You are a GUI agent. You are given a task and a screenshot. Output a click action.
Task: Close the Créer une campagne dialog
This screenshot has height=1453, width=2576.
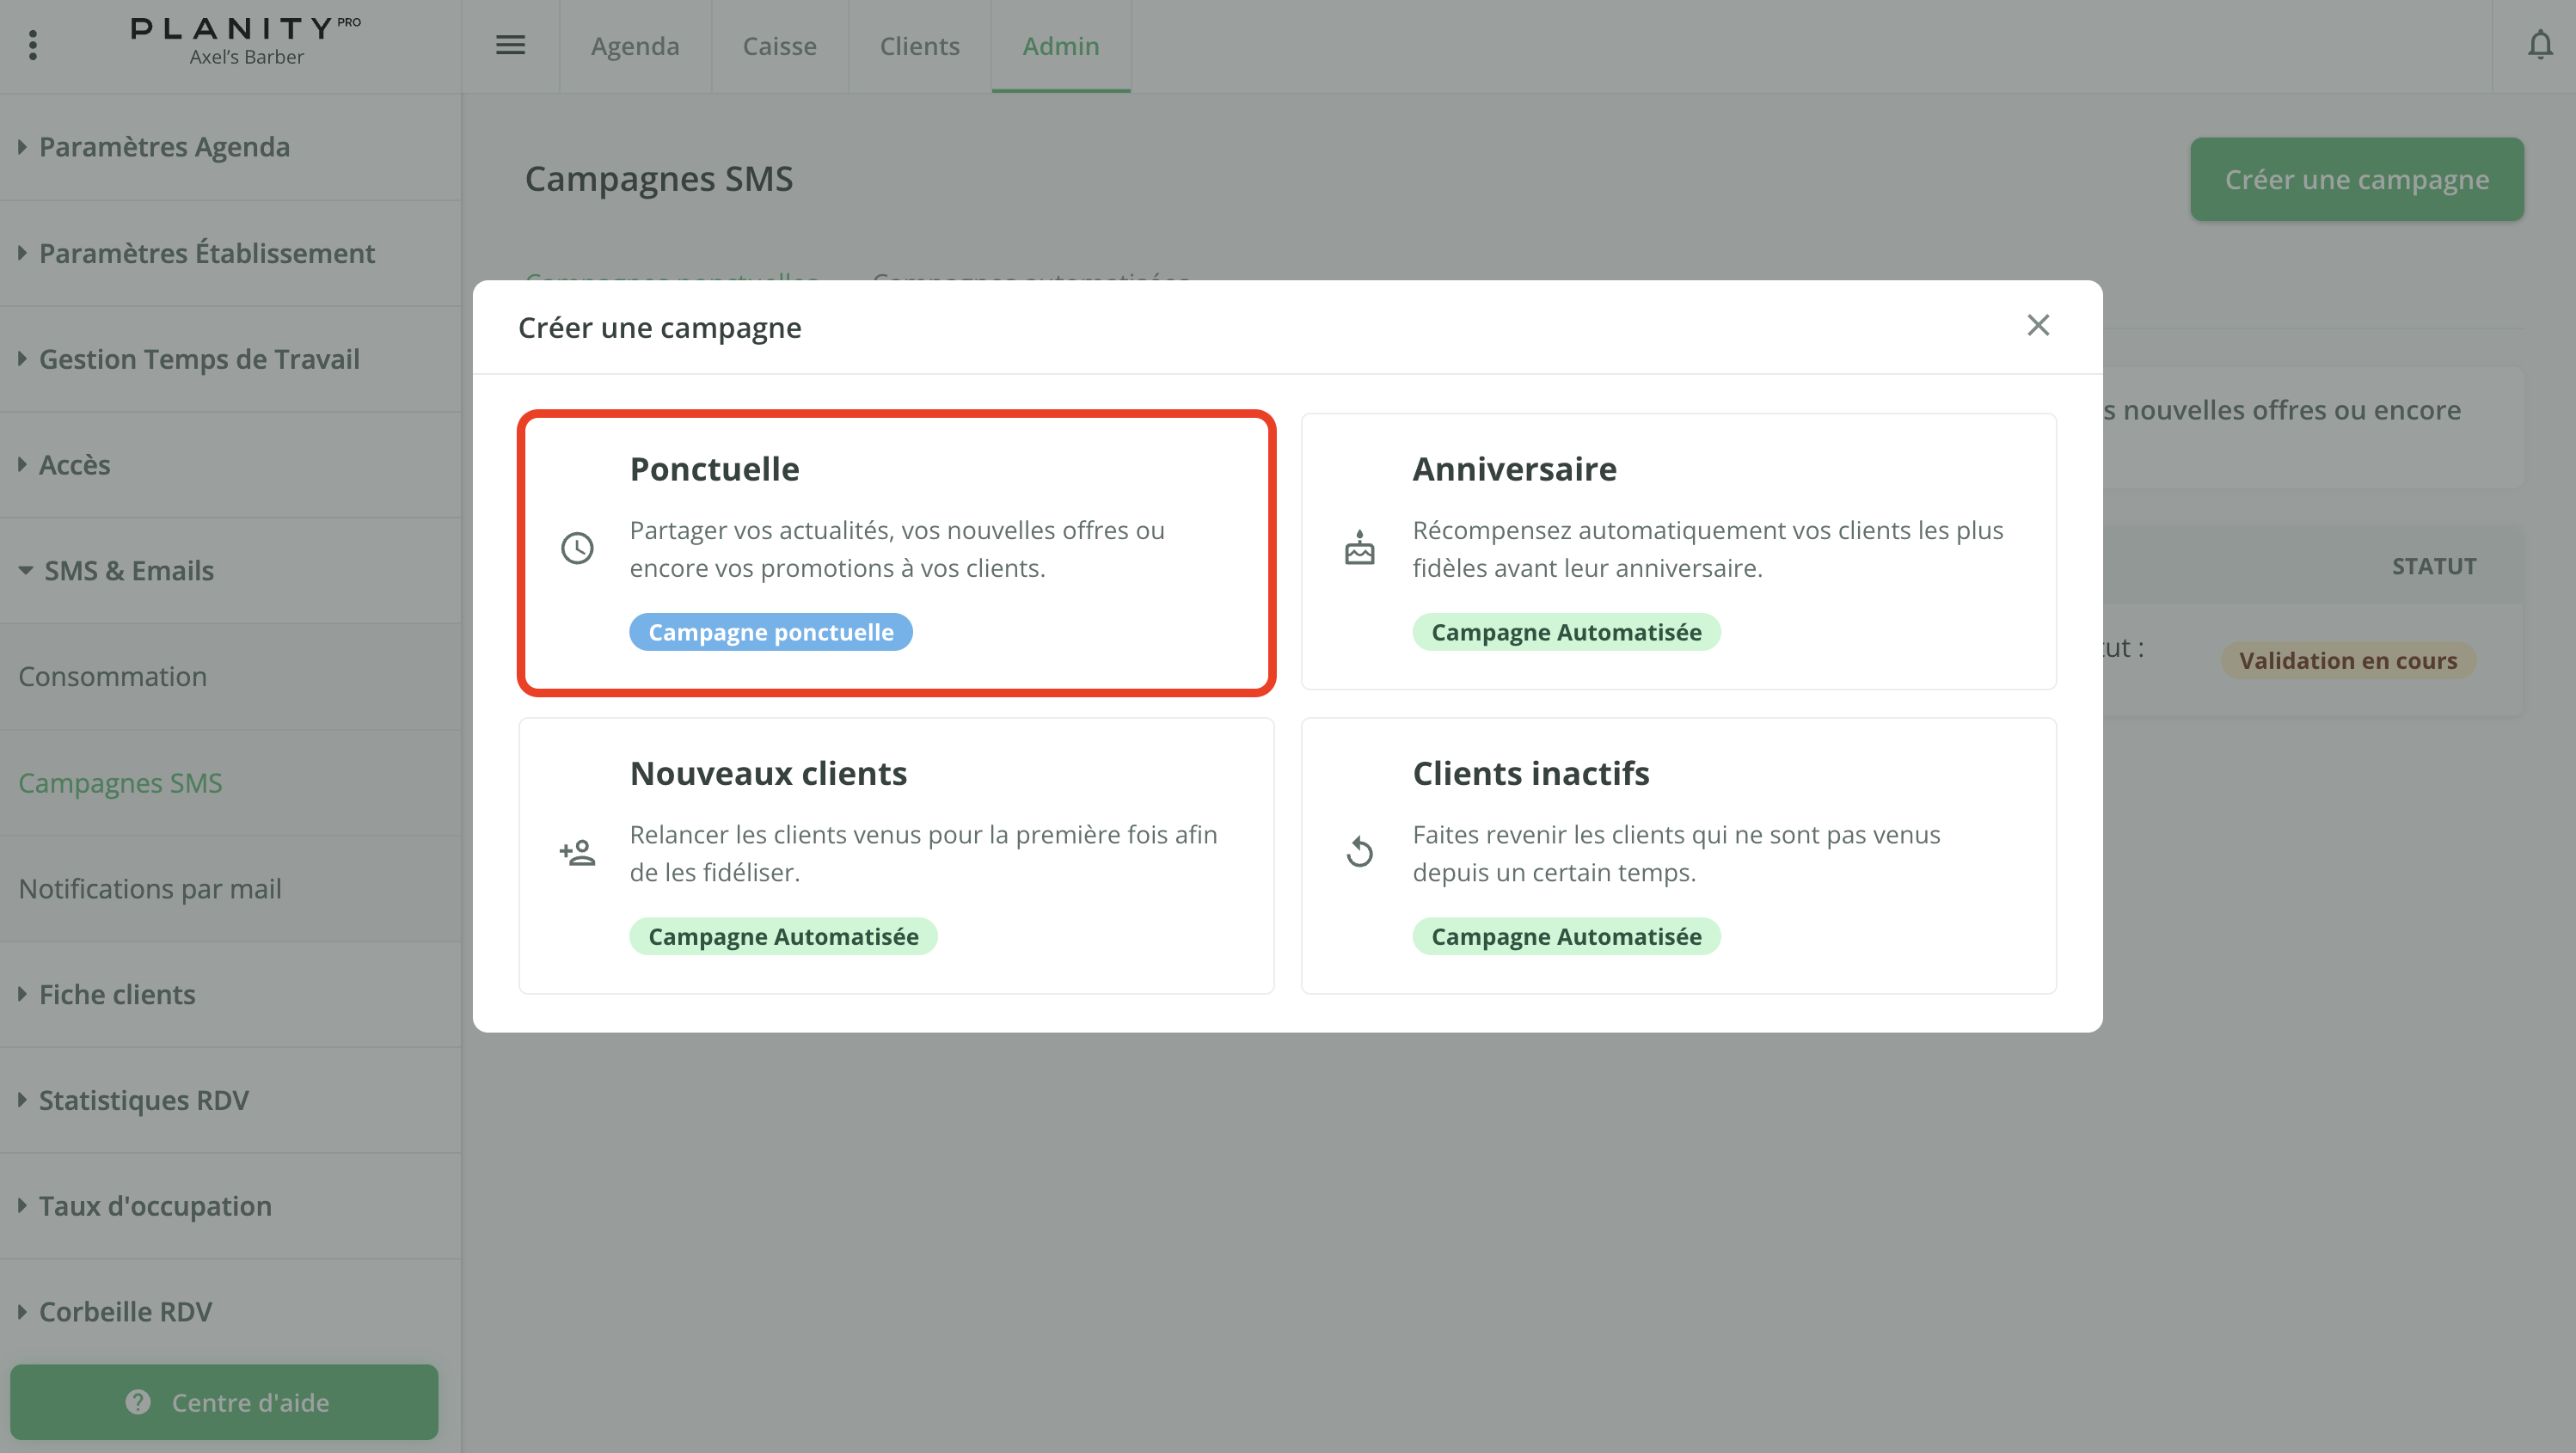(x=2038, y=326)
